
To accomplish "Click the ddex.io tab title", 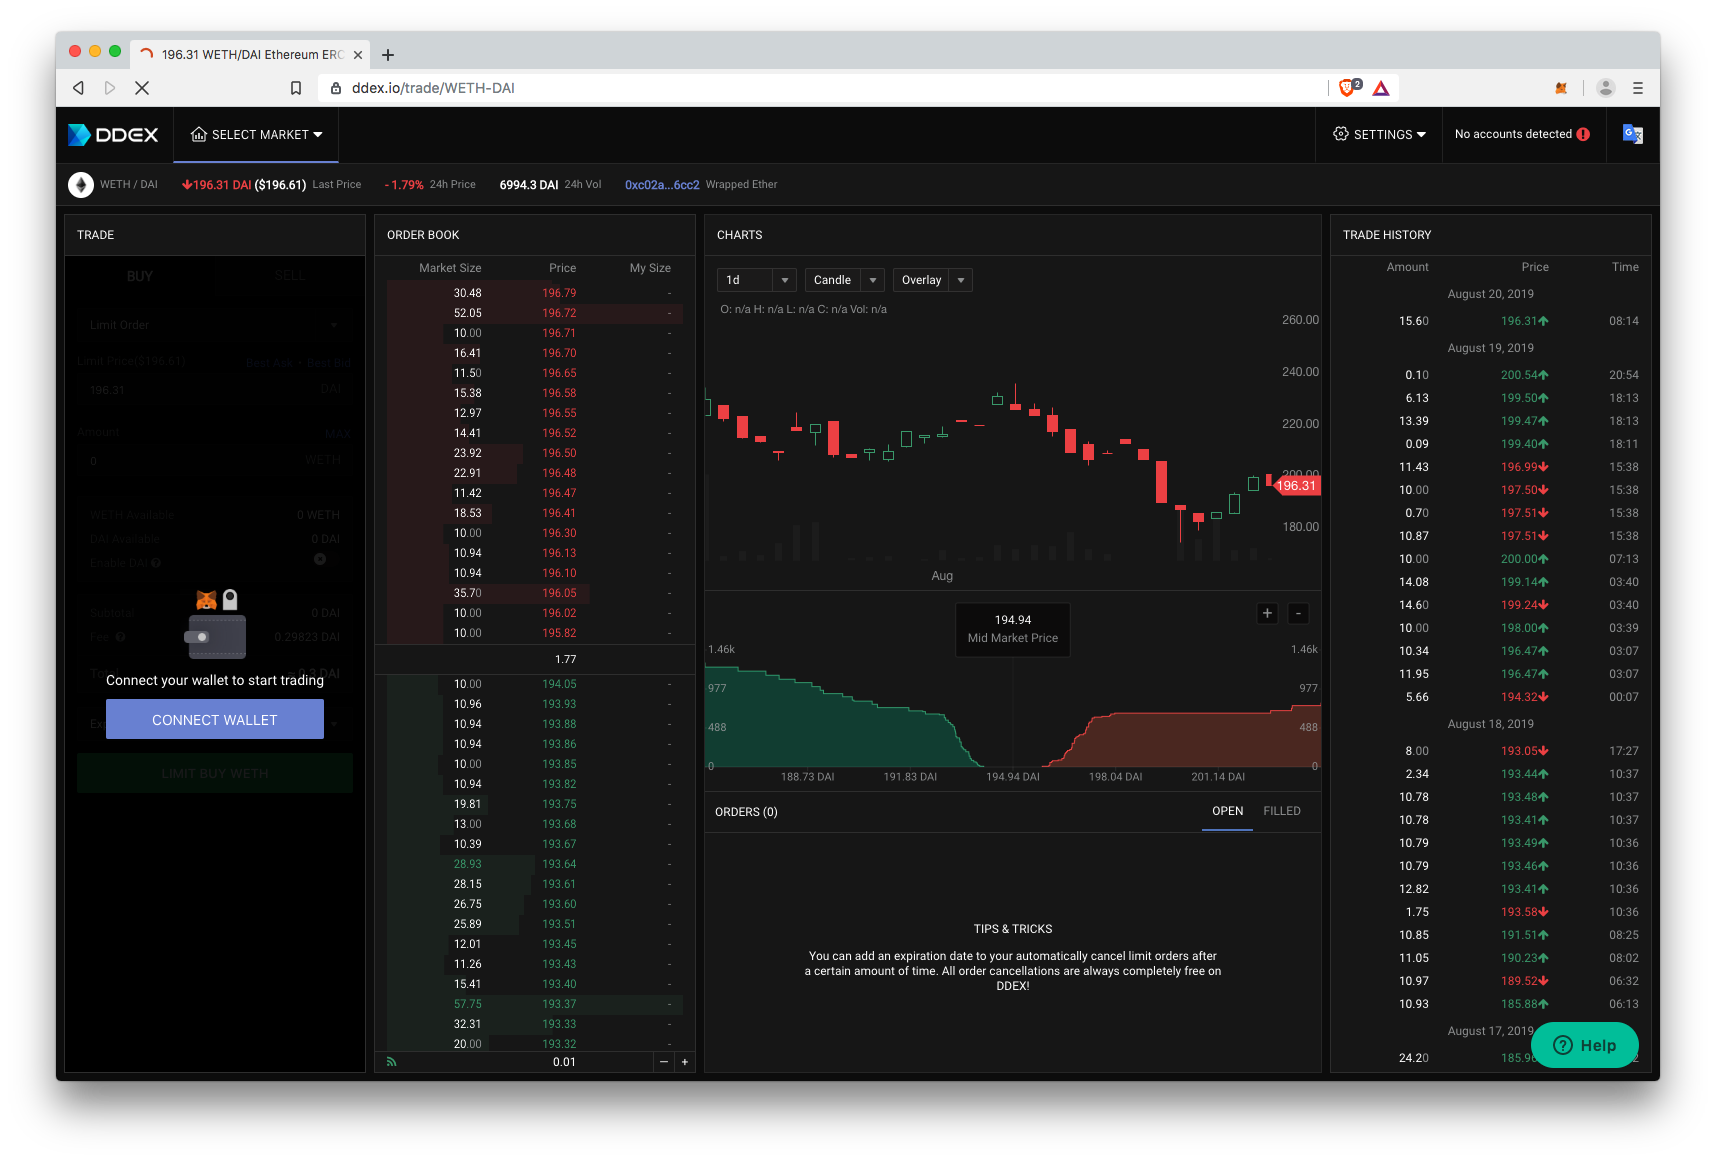I will point(252,55).
